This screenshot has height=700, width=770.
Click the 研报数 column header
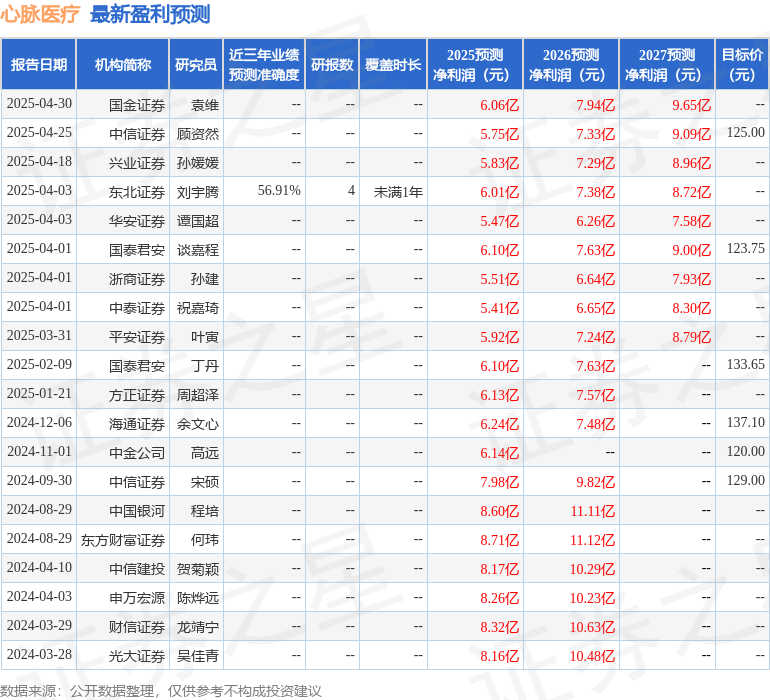pos(332,64)
